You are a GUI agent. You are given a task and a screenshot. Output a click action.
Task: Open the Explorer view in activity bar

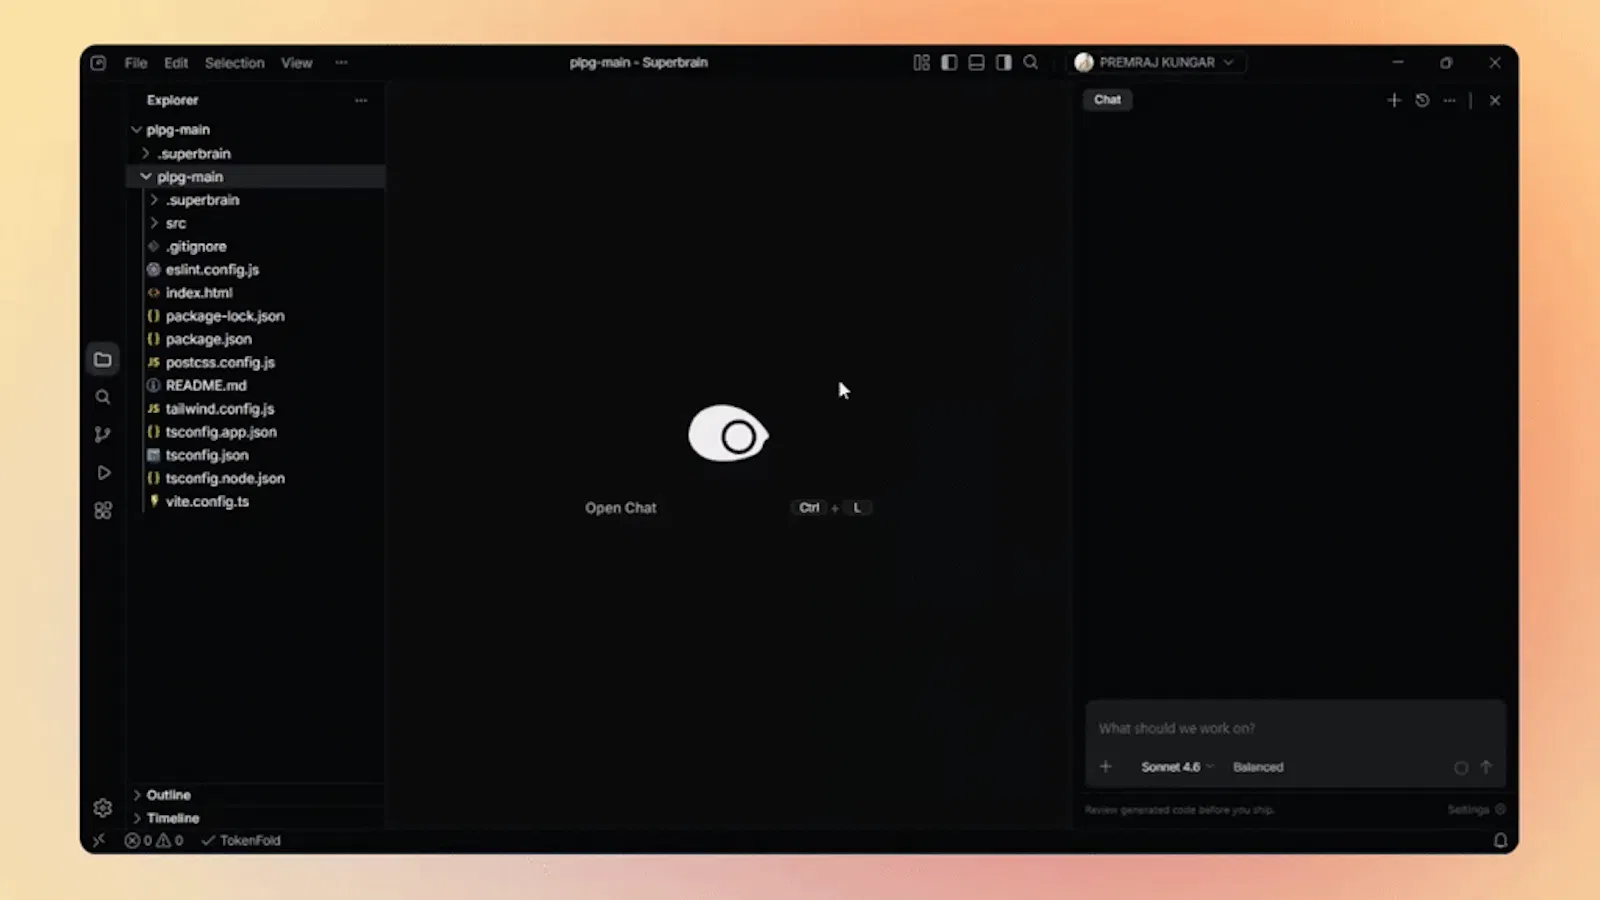point(102,359)
